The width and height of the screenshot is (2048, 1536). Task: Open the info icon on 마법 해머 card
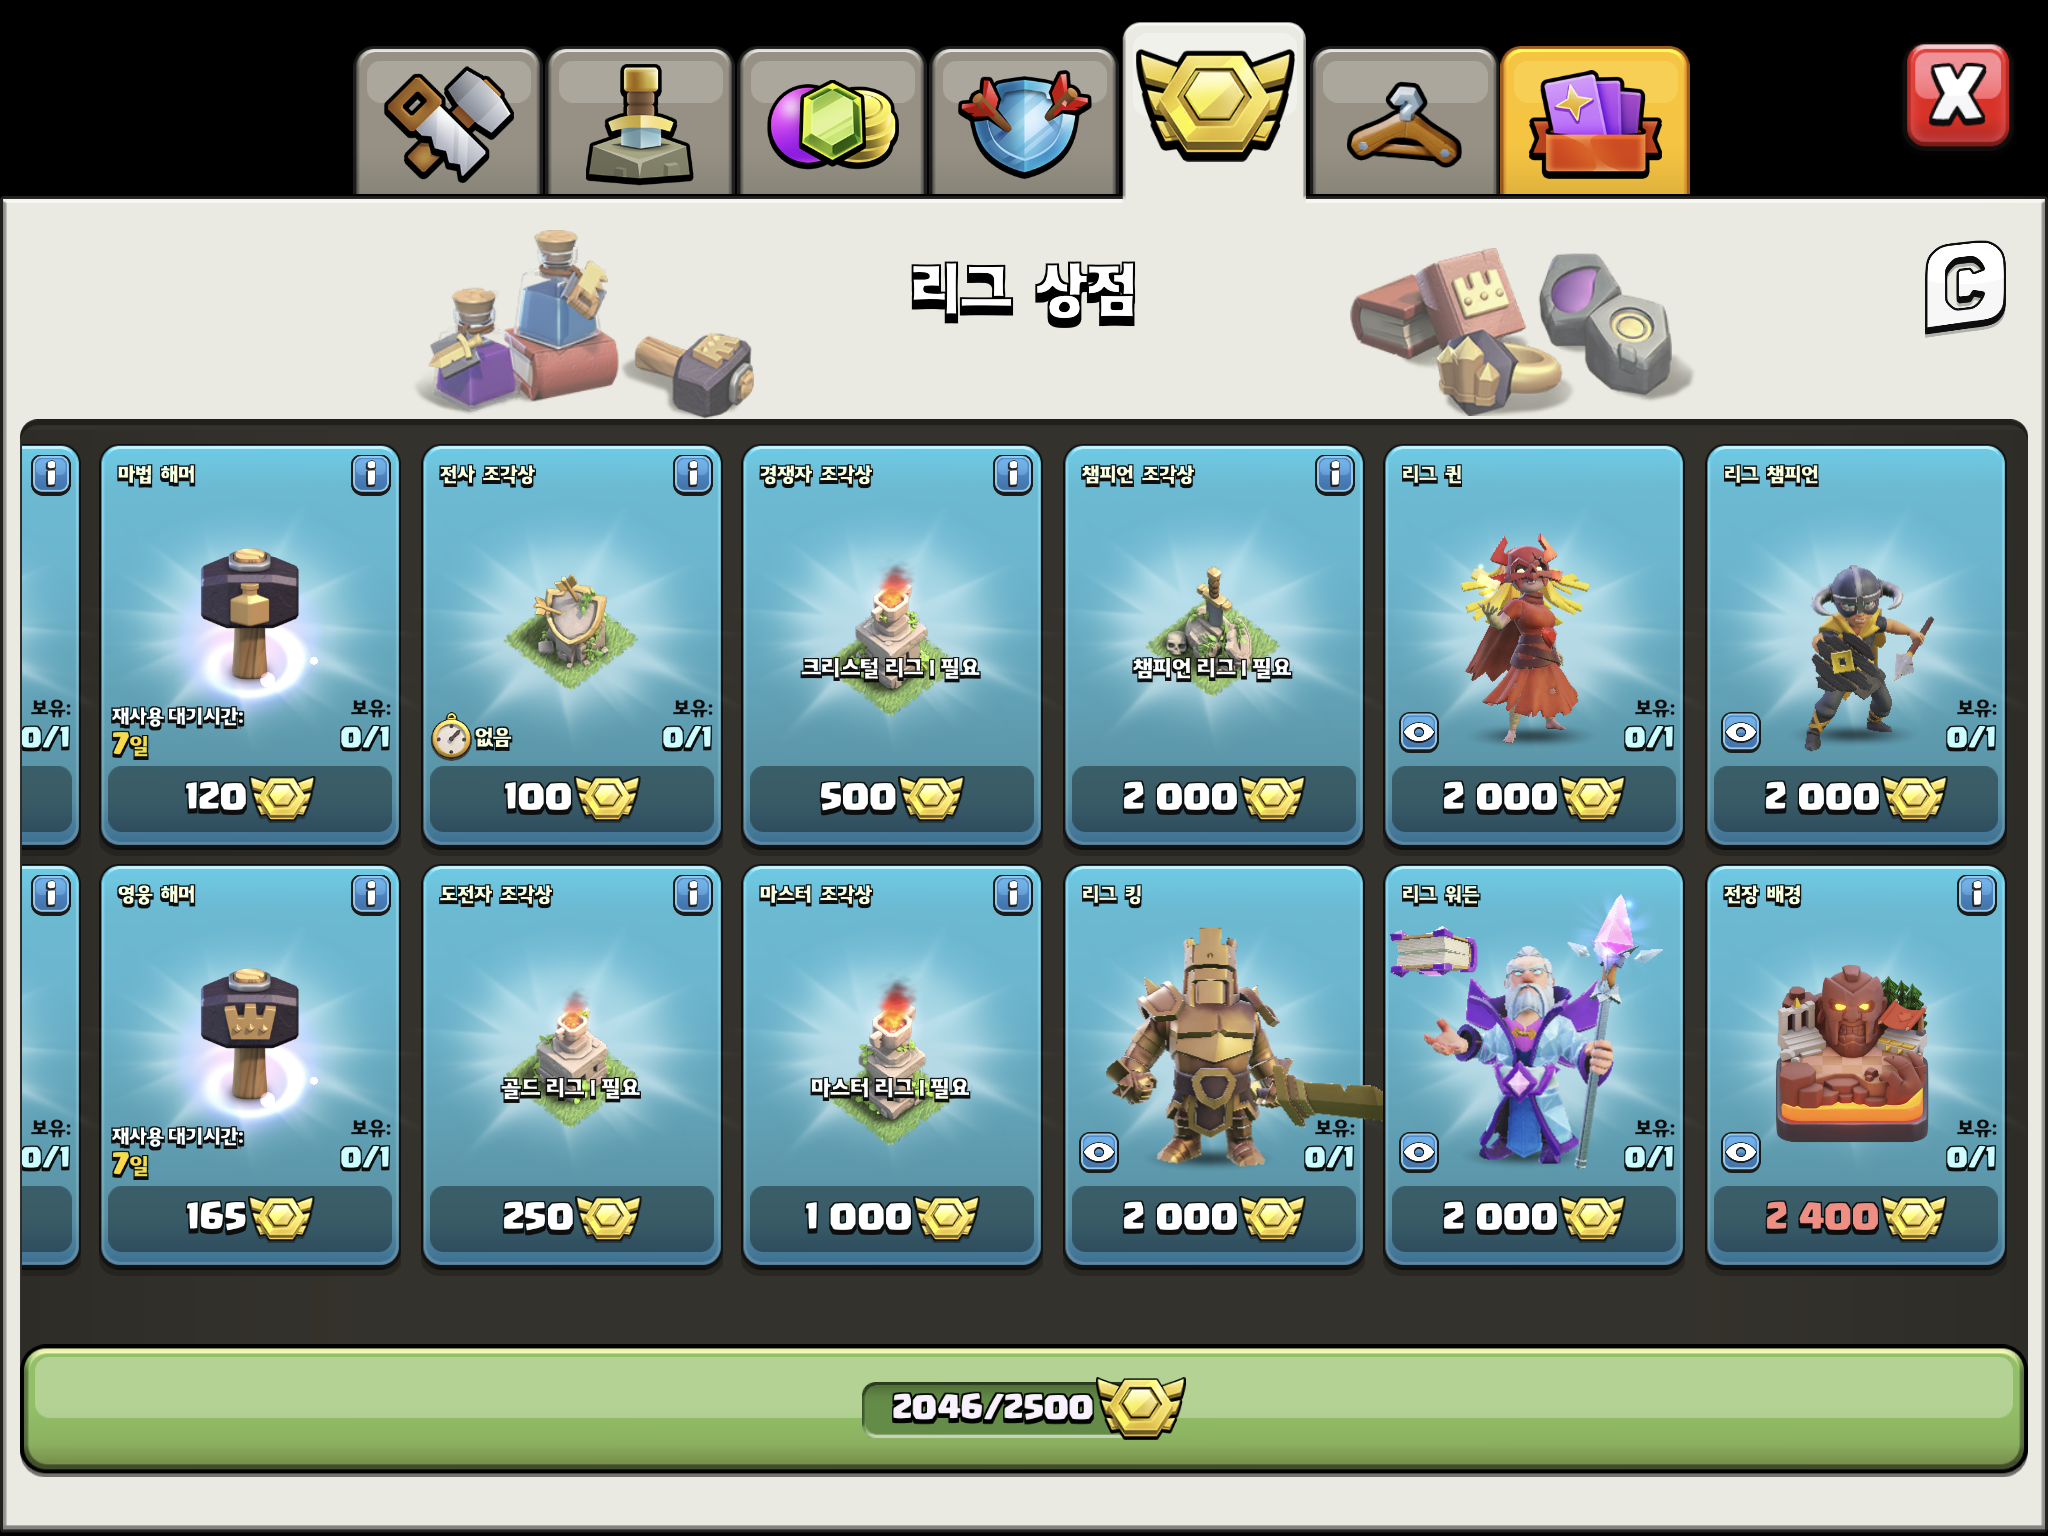pyautogui.click(x=371, y=474)
